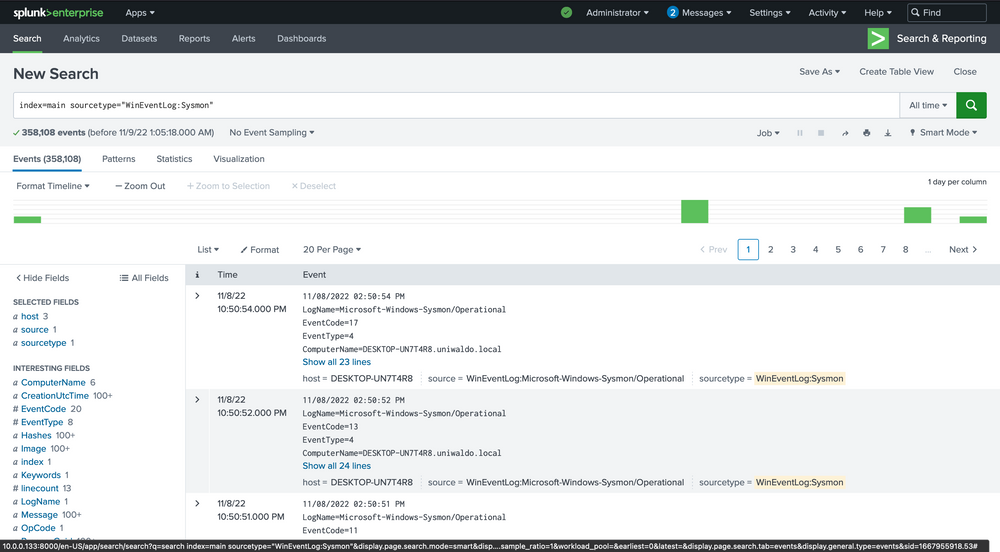Open the Dashboards navigation tab
The image size is (1000, 552).
(301, 39)
